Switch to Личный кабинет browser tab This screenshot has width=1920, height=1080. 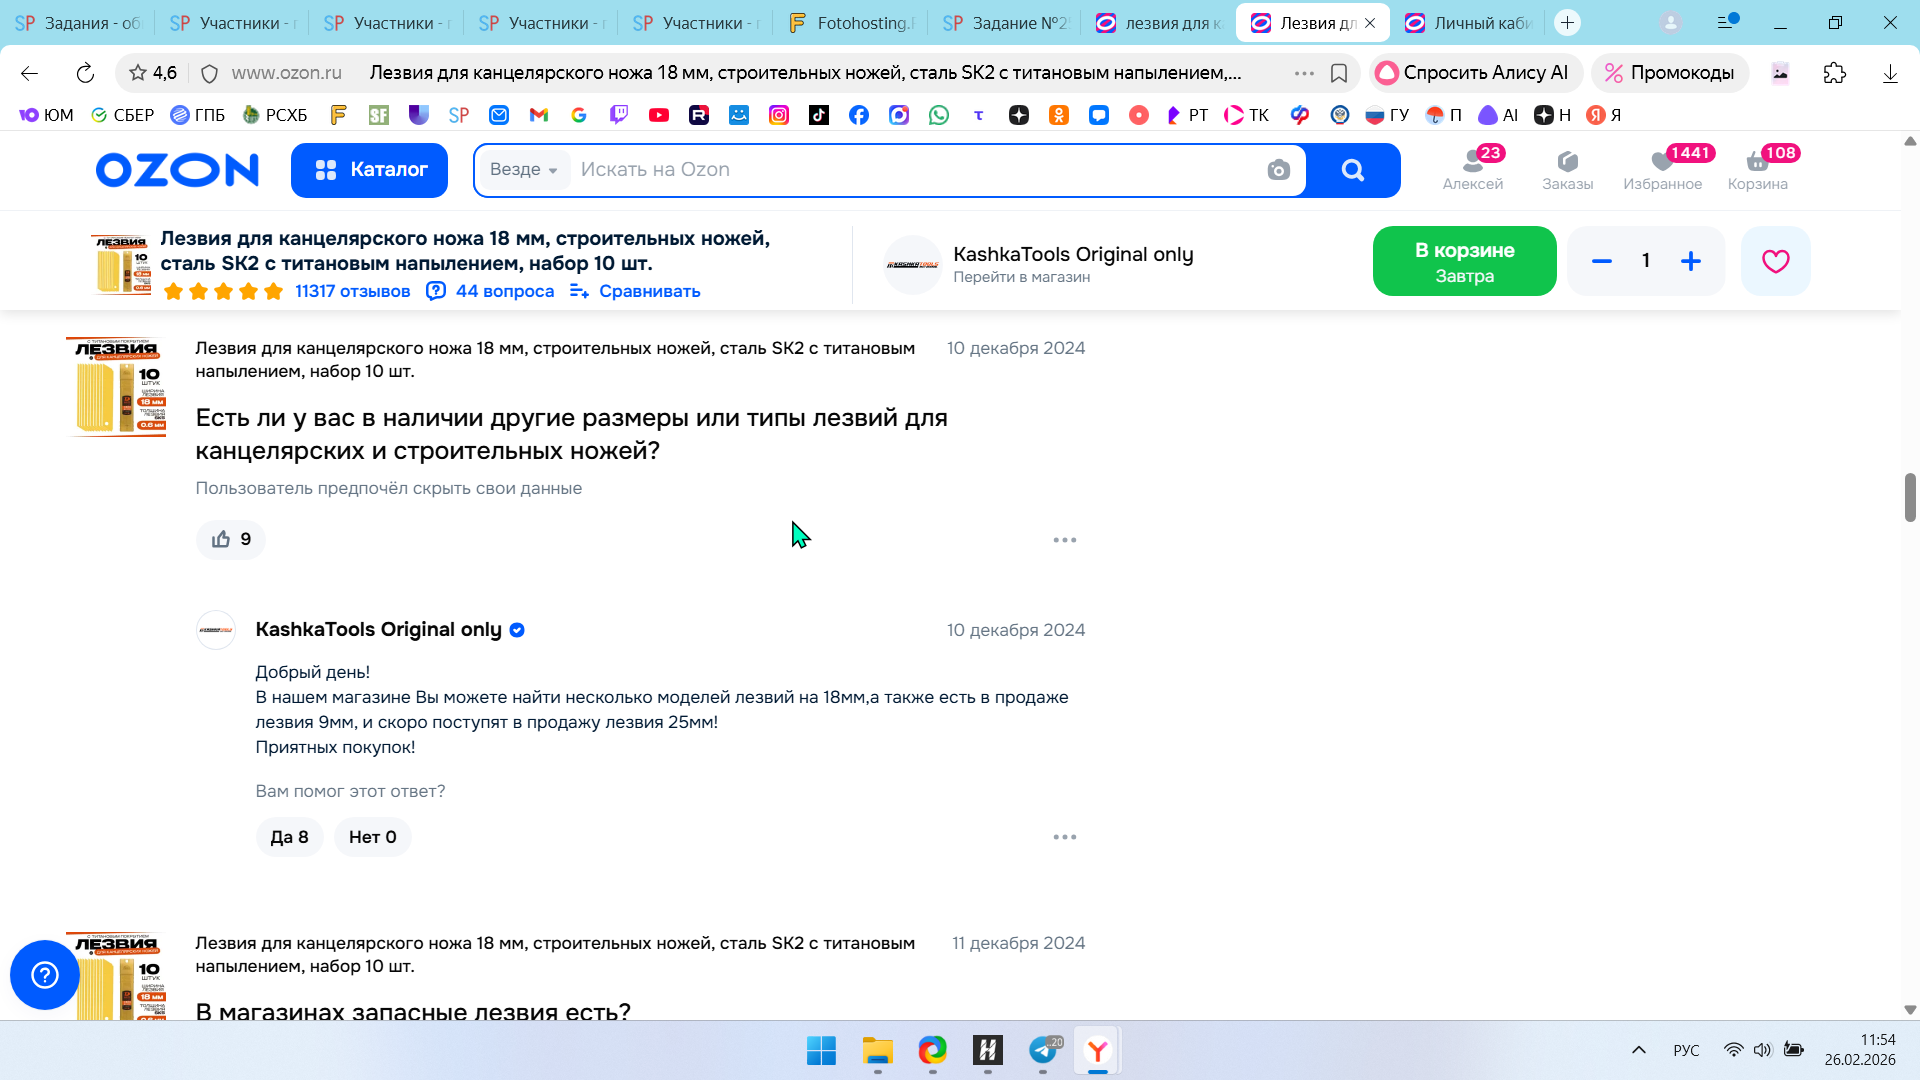pos(1470,23)
